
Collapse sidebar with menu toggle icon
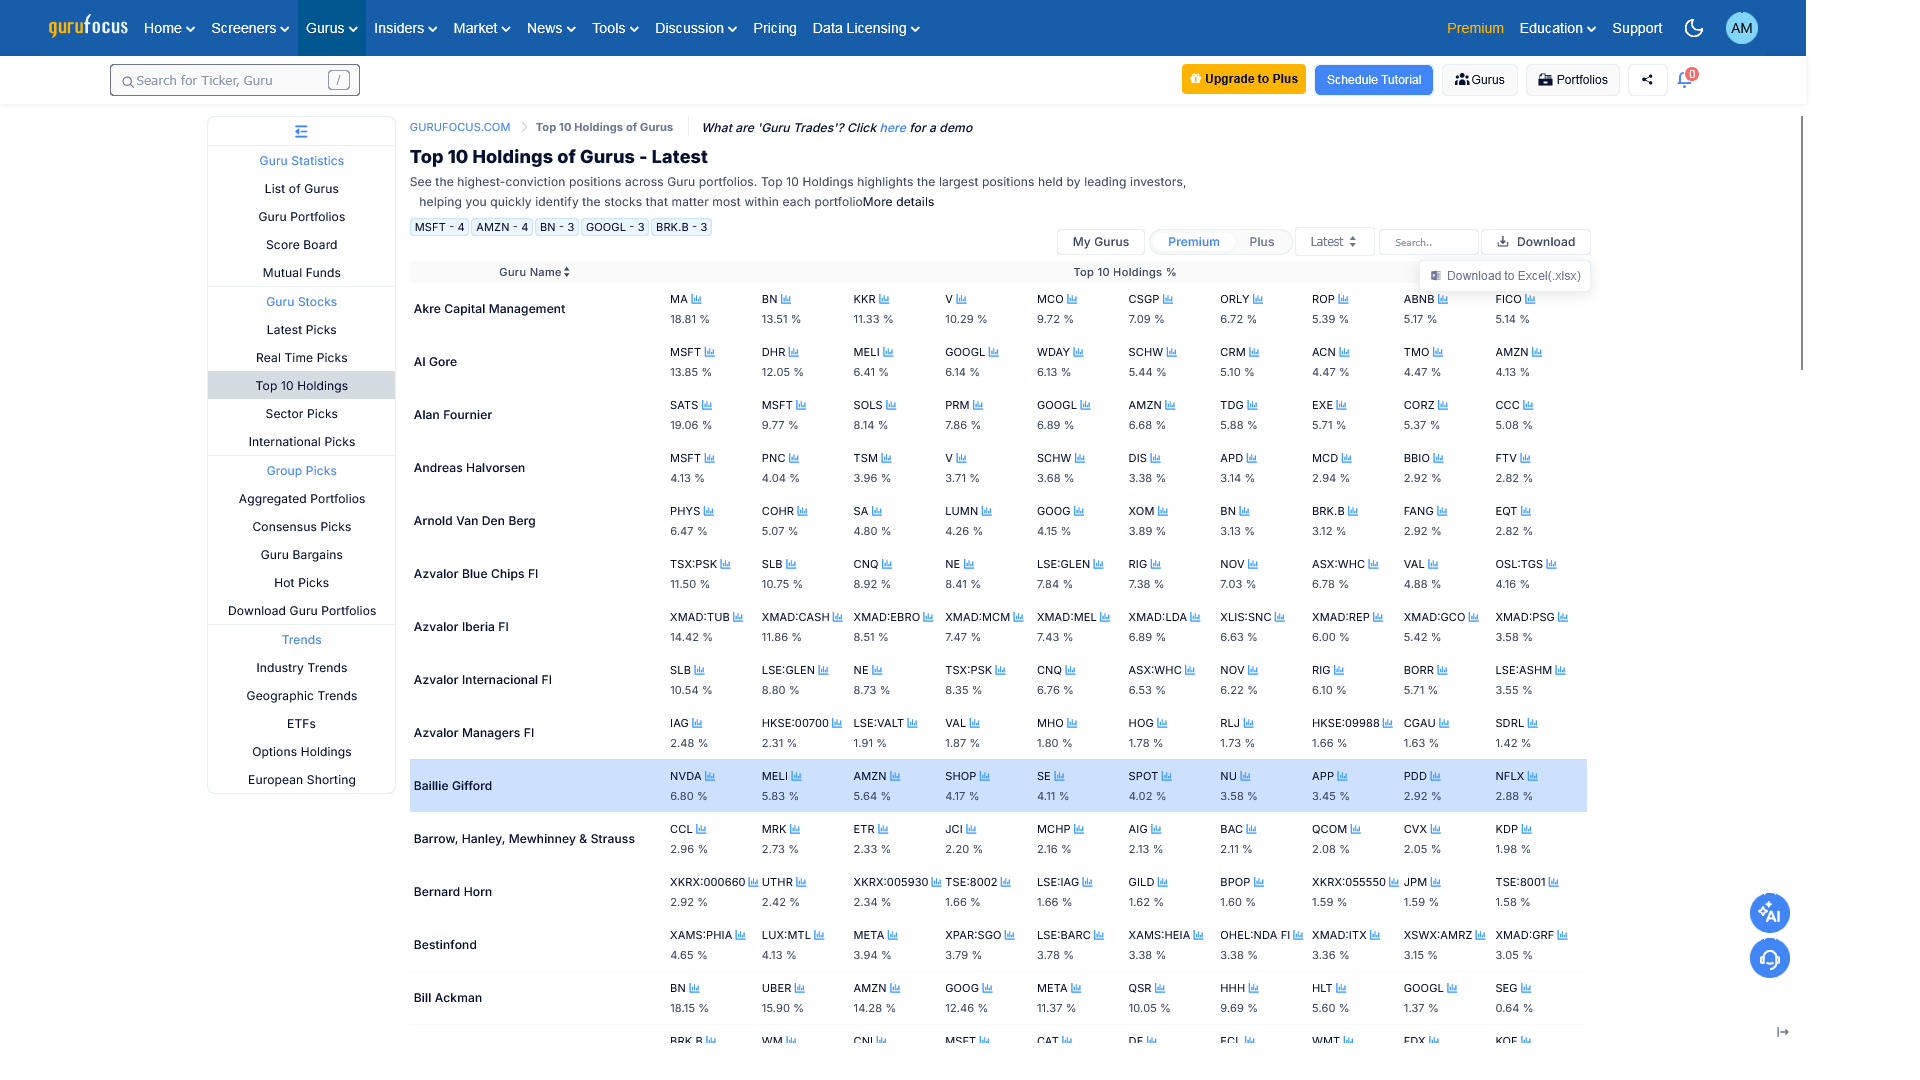pyautogui.click(x=301, y=131)
